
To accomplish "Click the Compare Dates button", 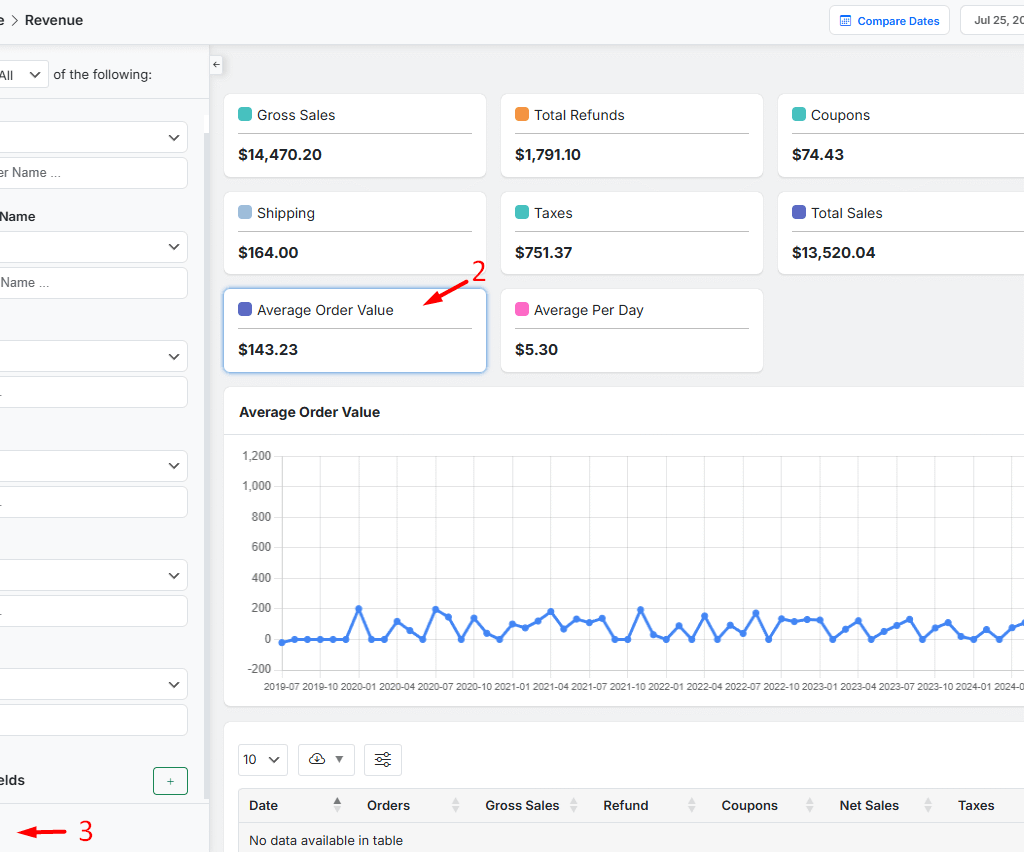I will (889, 21).
